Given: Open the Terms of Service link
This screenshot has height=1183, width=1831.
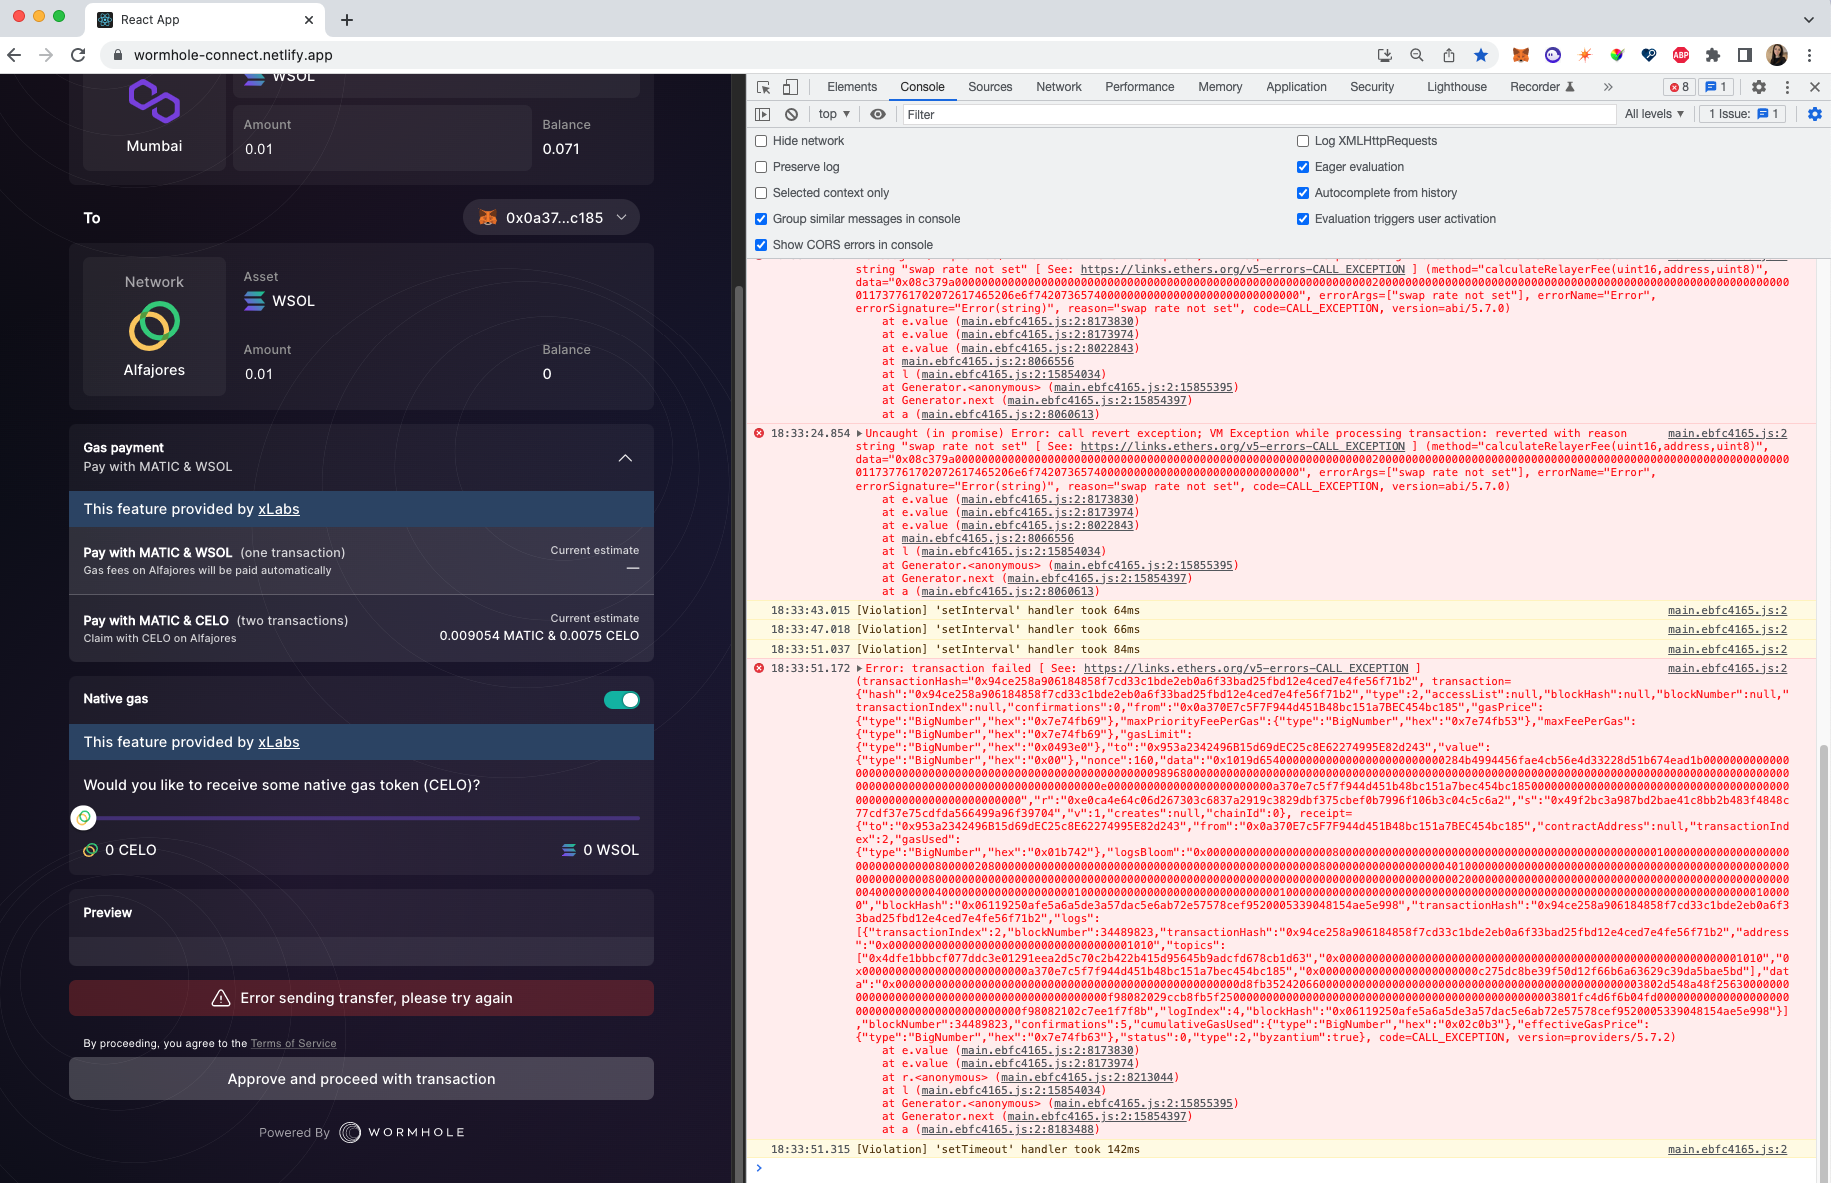Looking at the screenshot, I should click(x=293, y=1043).
